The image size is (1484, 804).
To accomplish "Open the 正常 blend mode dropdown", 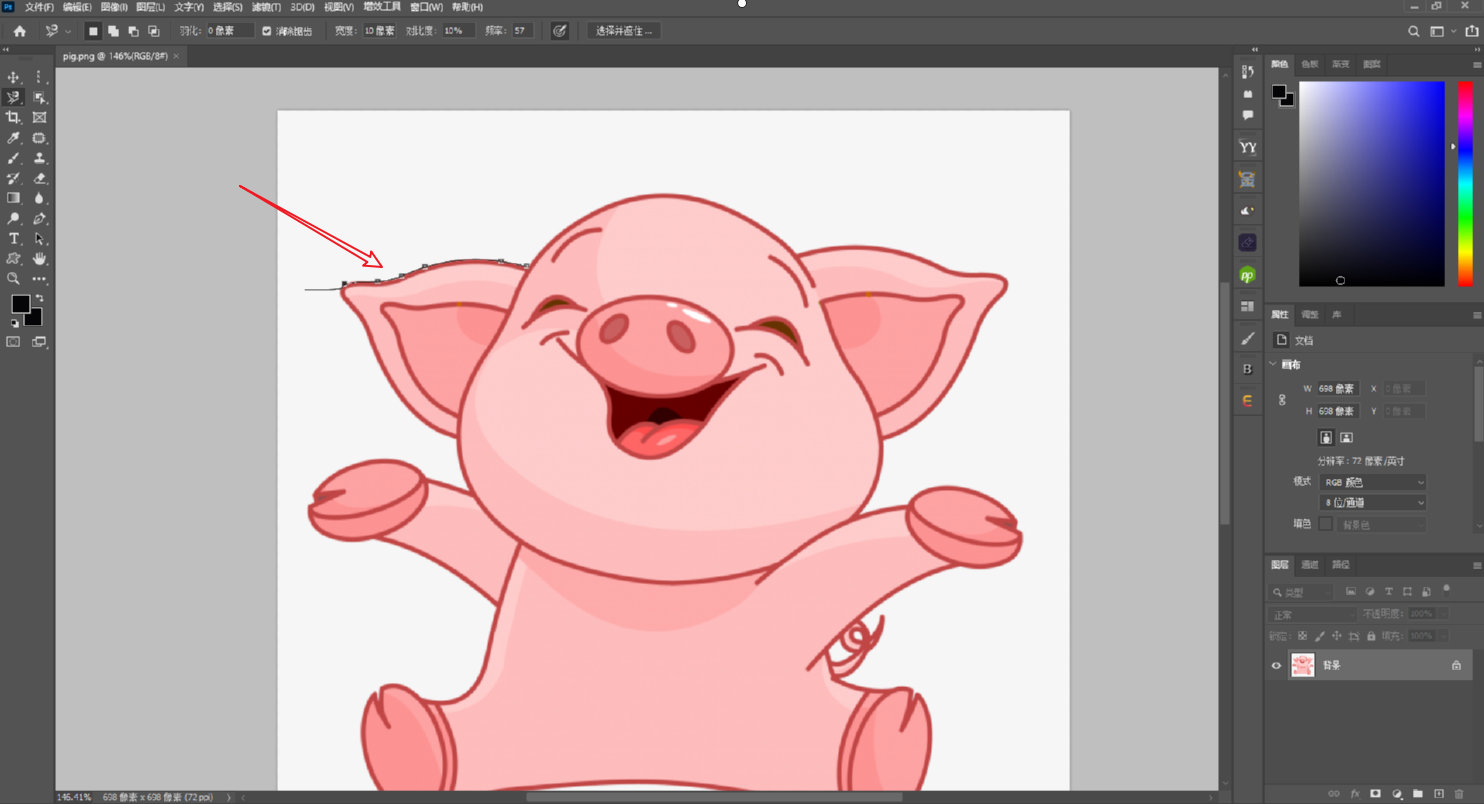I will point(1312,614).
